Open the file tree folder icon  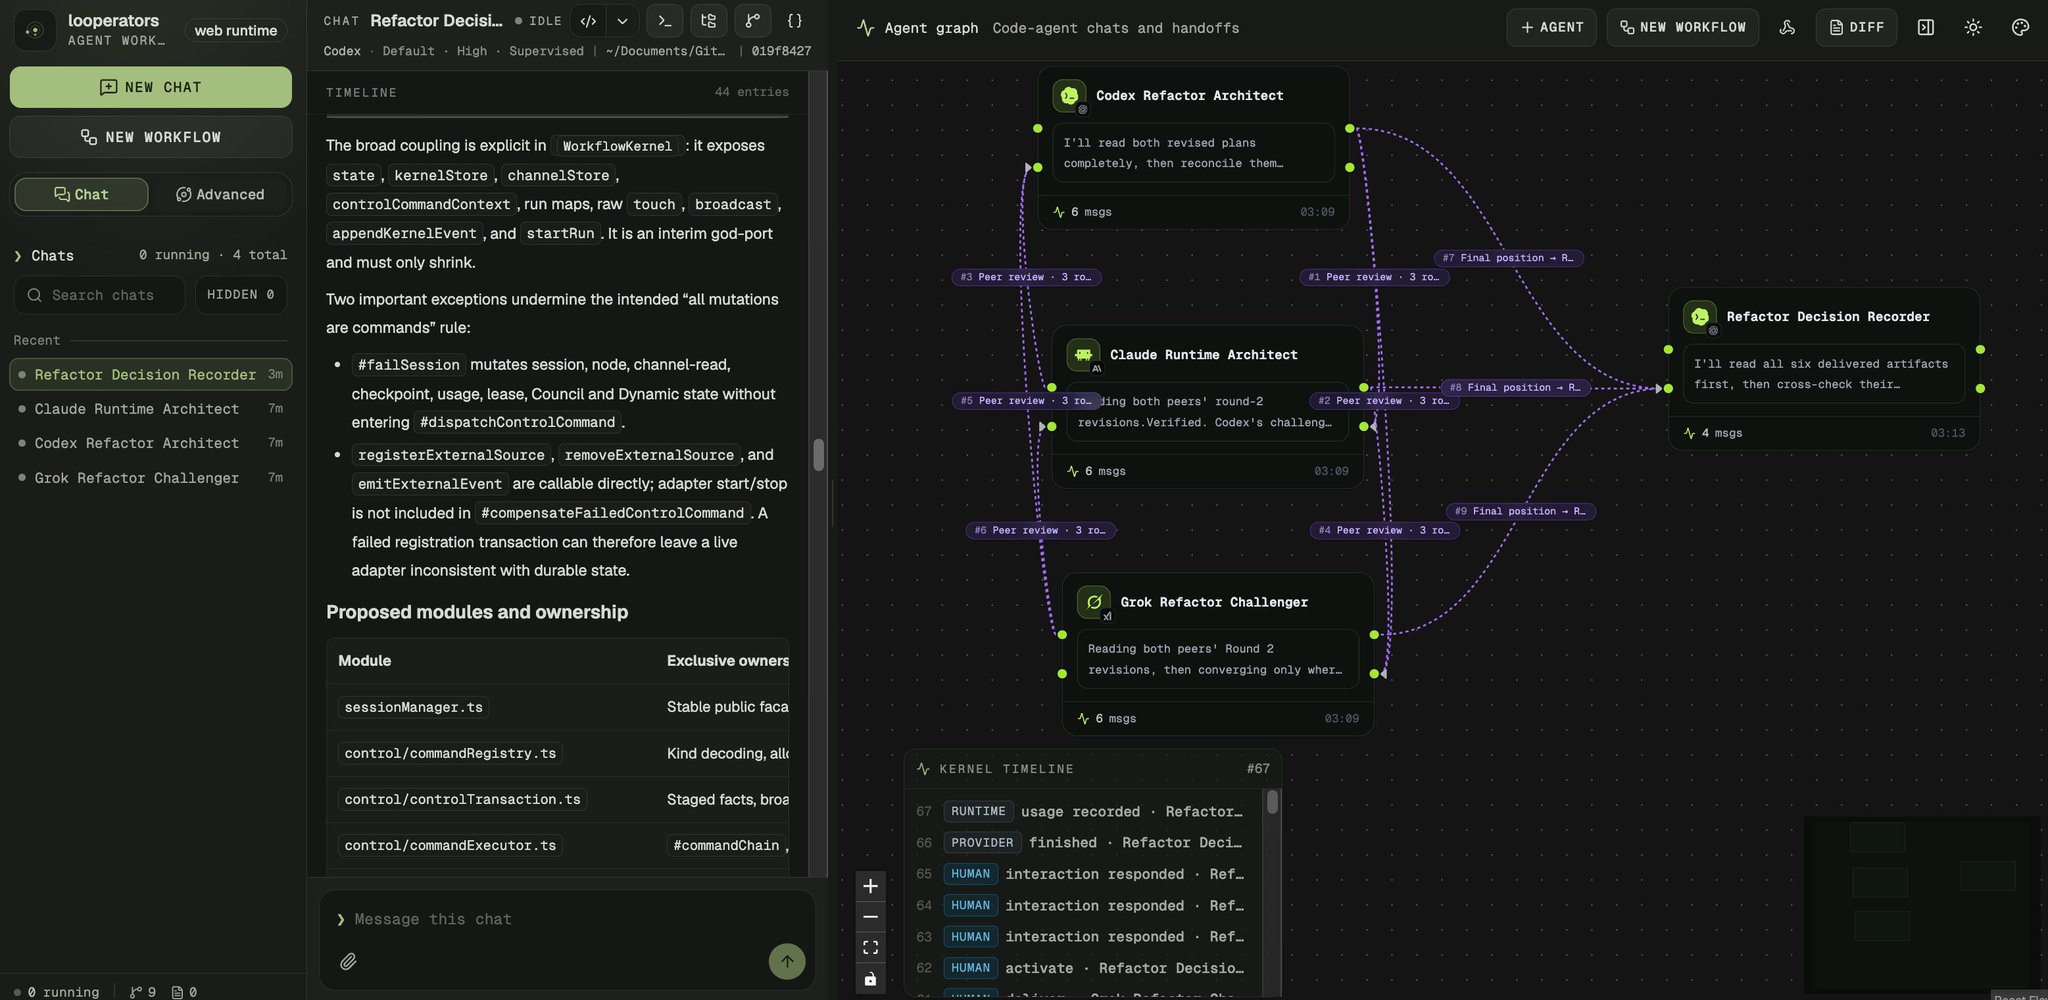click(709, 21)
